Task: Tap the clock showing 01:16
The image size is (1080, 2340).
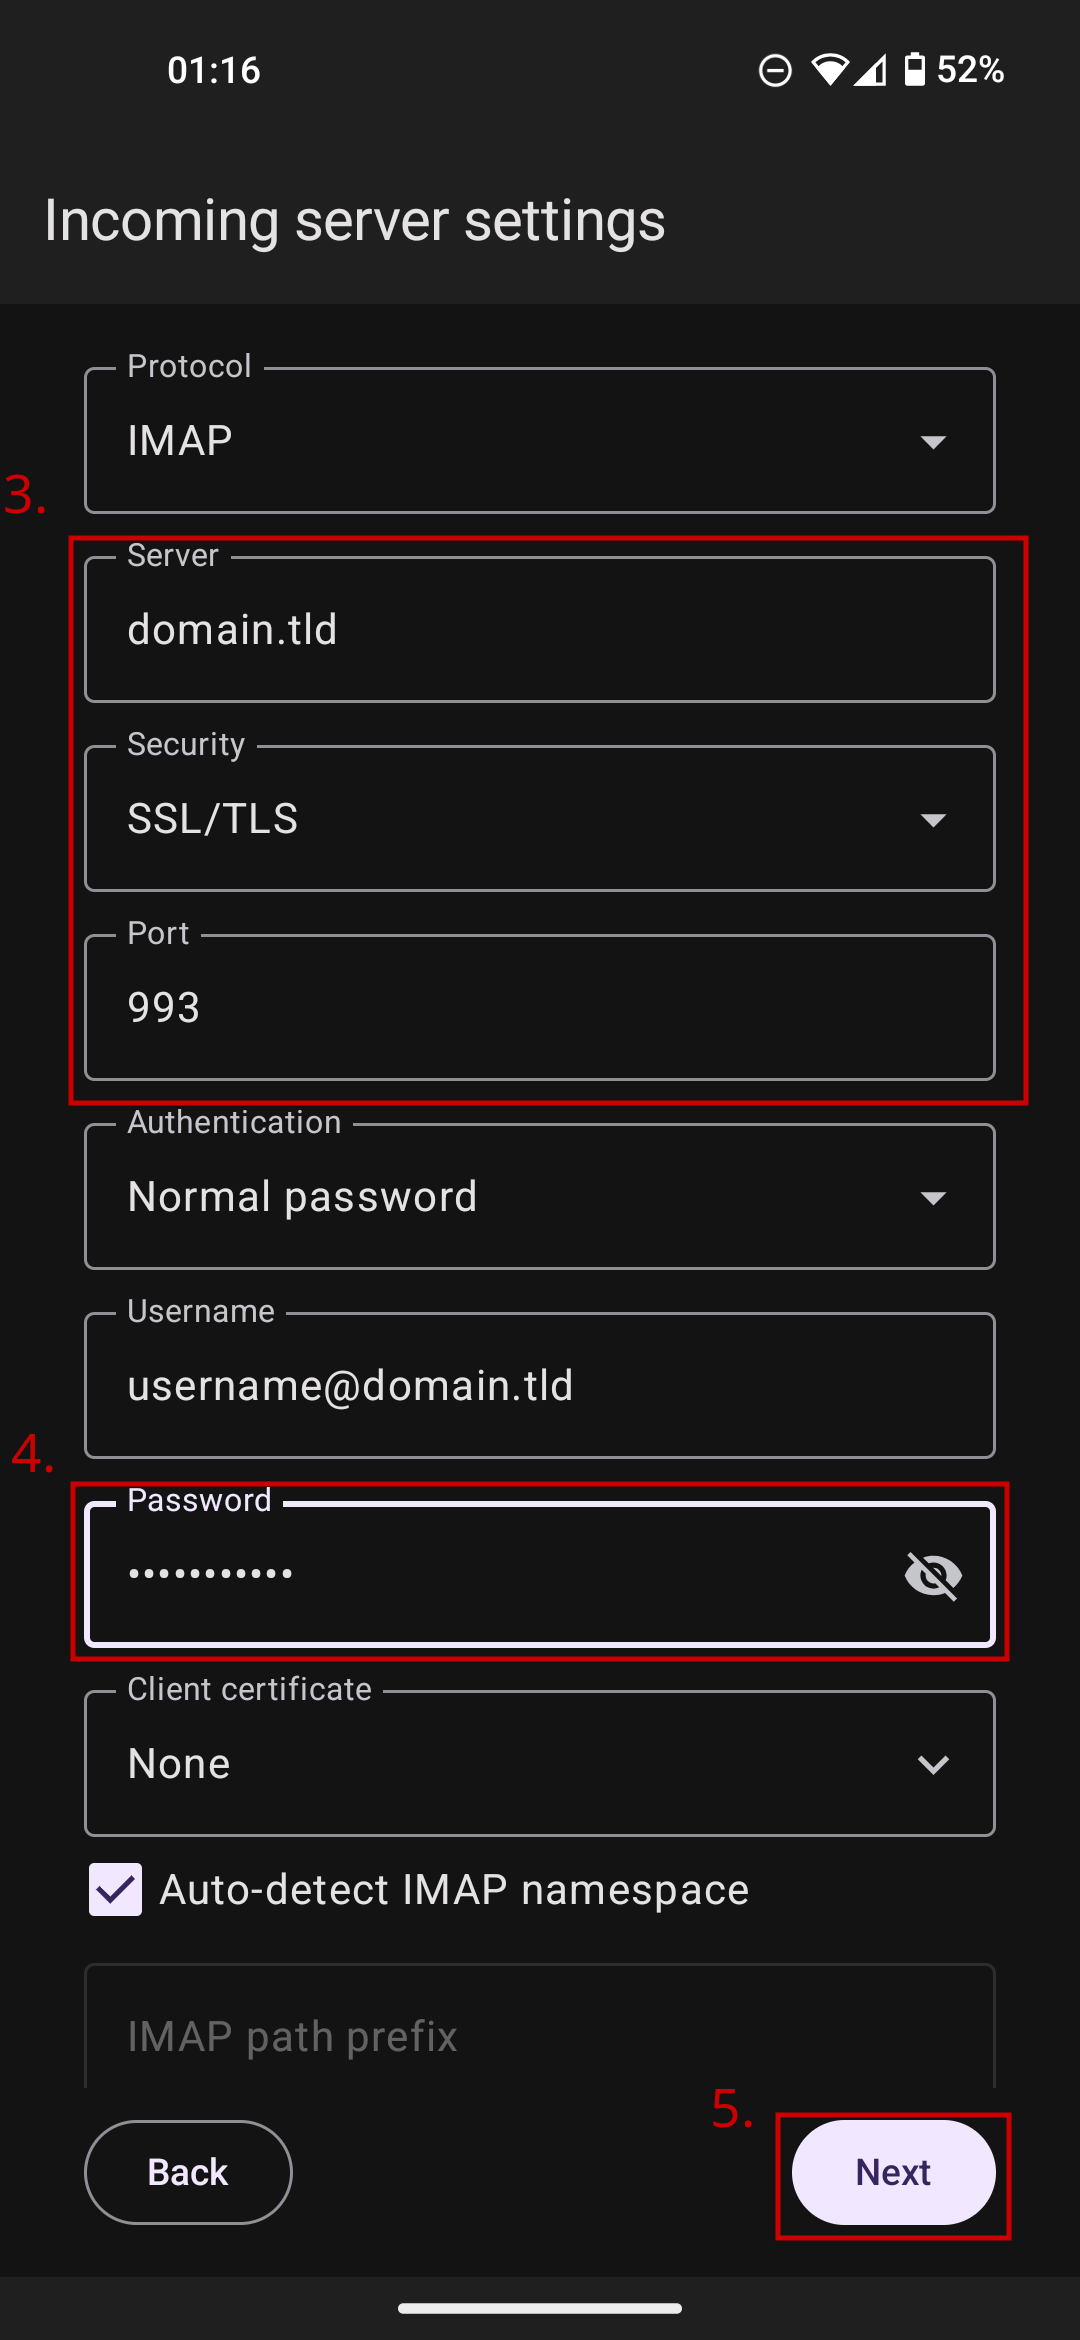Action: pos(214,70)
